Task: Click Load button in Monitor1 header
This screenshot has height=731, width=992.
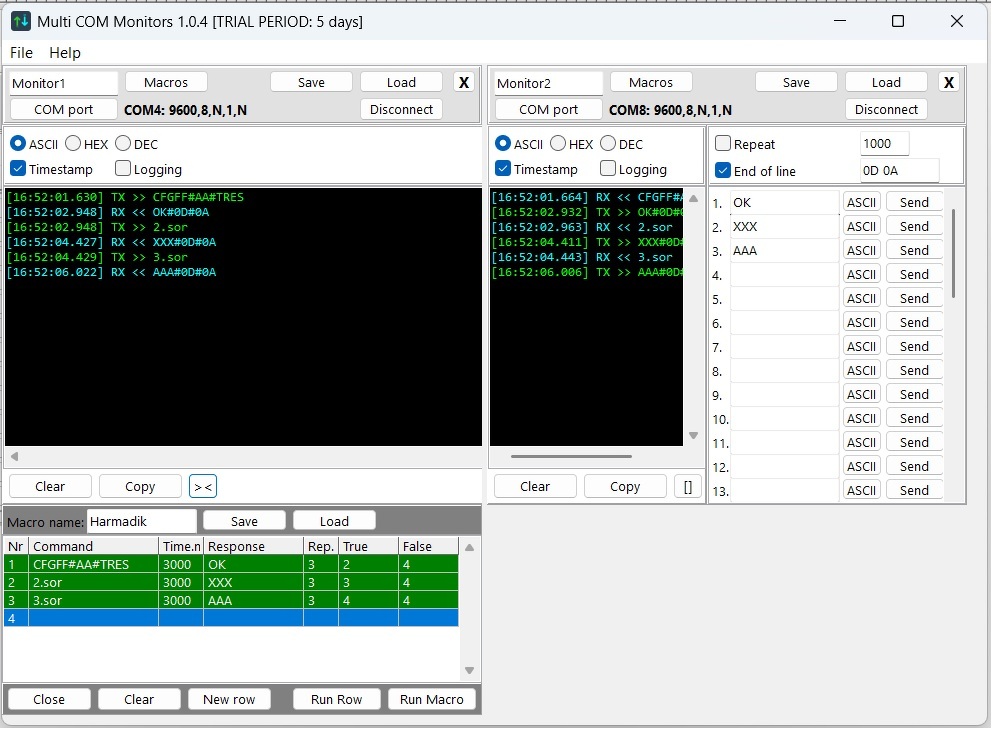Action: tap(401, 82)
